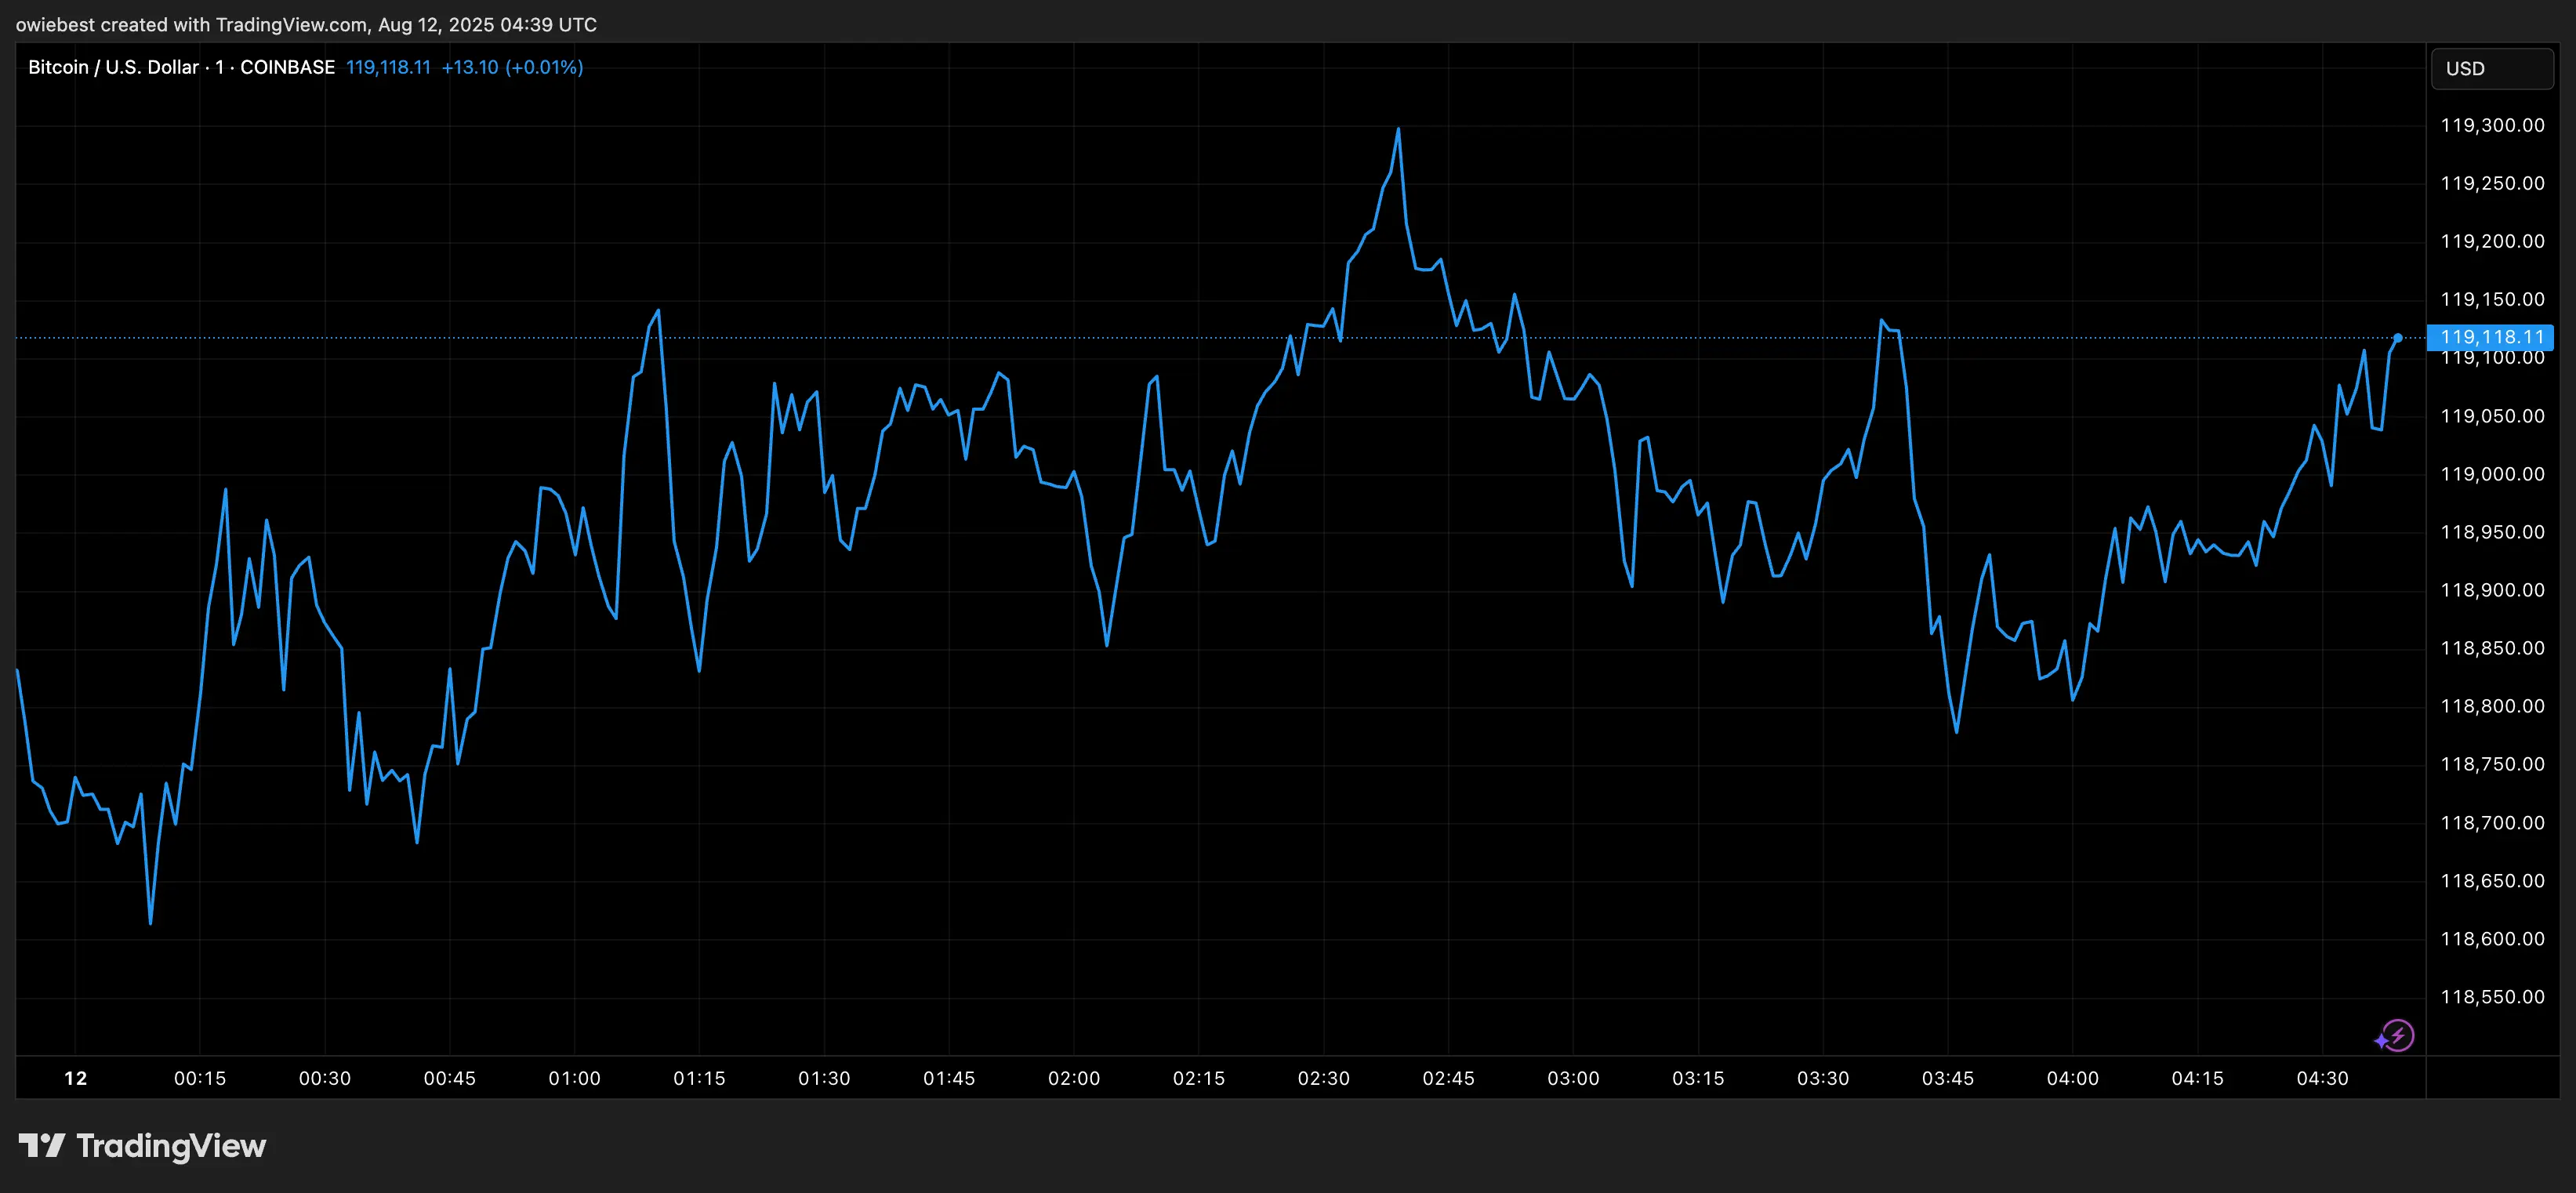The width and height of the screenshot is (2576, 1193).
Task: Click the 118,550.00 price axis label
Action: point(2492,997)
